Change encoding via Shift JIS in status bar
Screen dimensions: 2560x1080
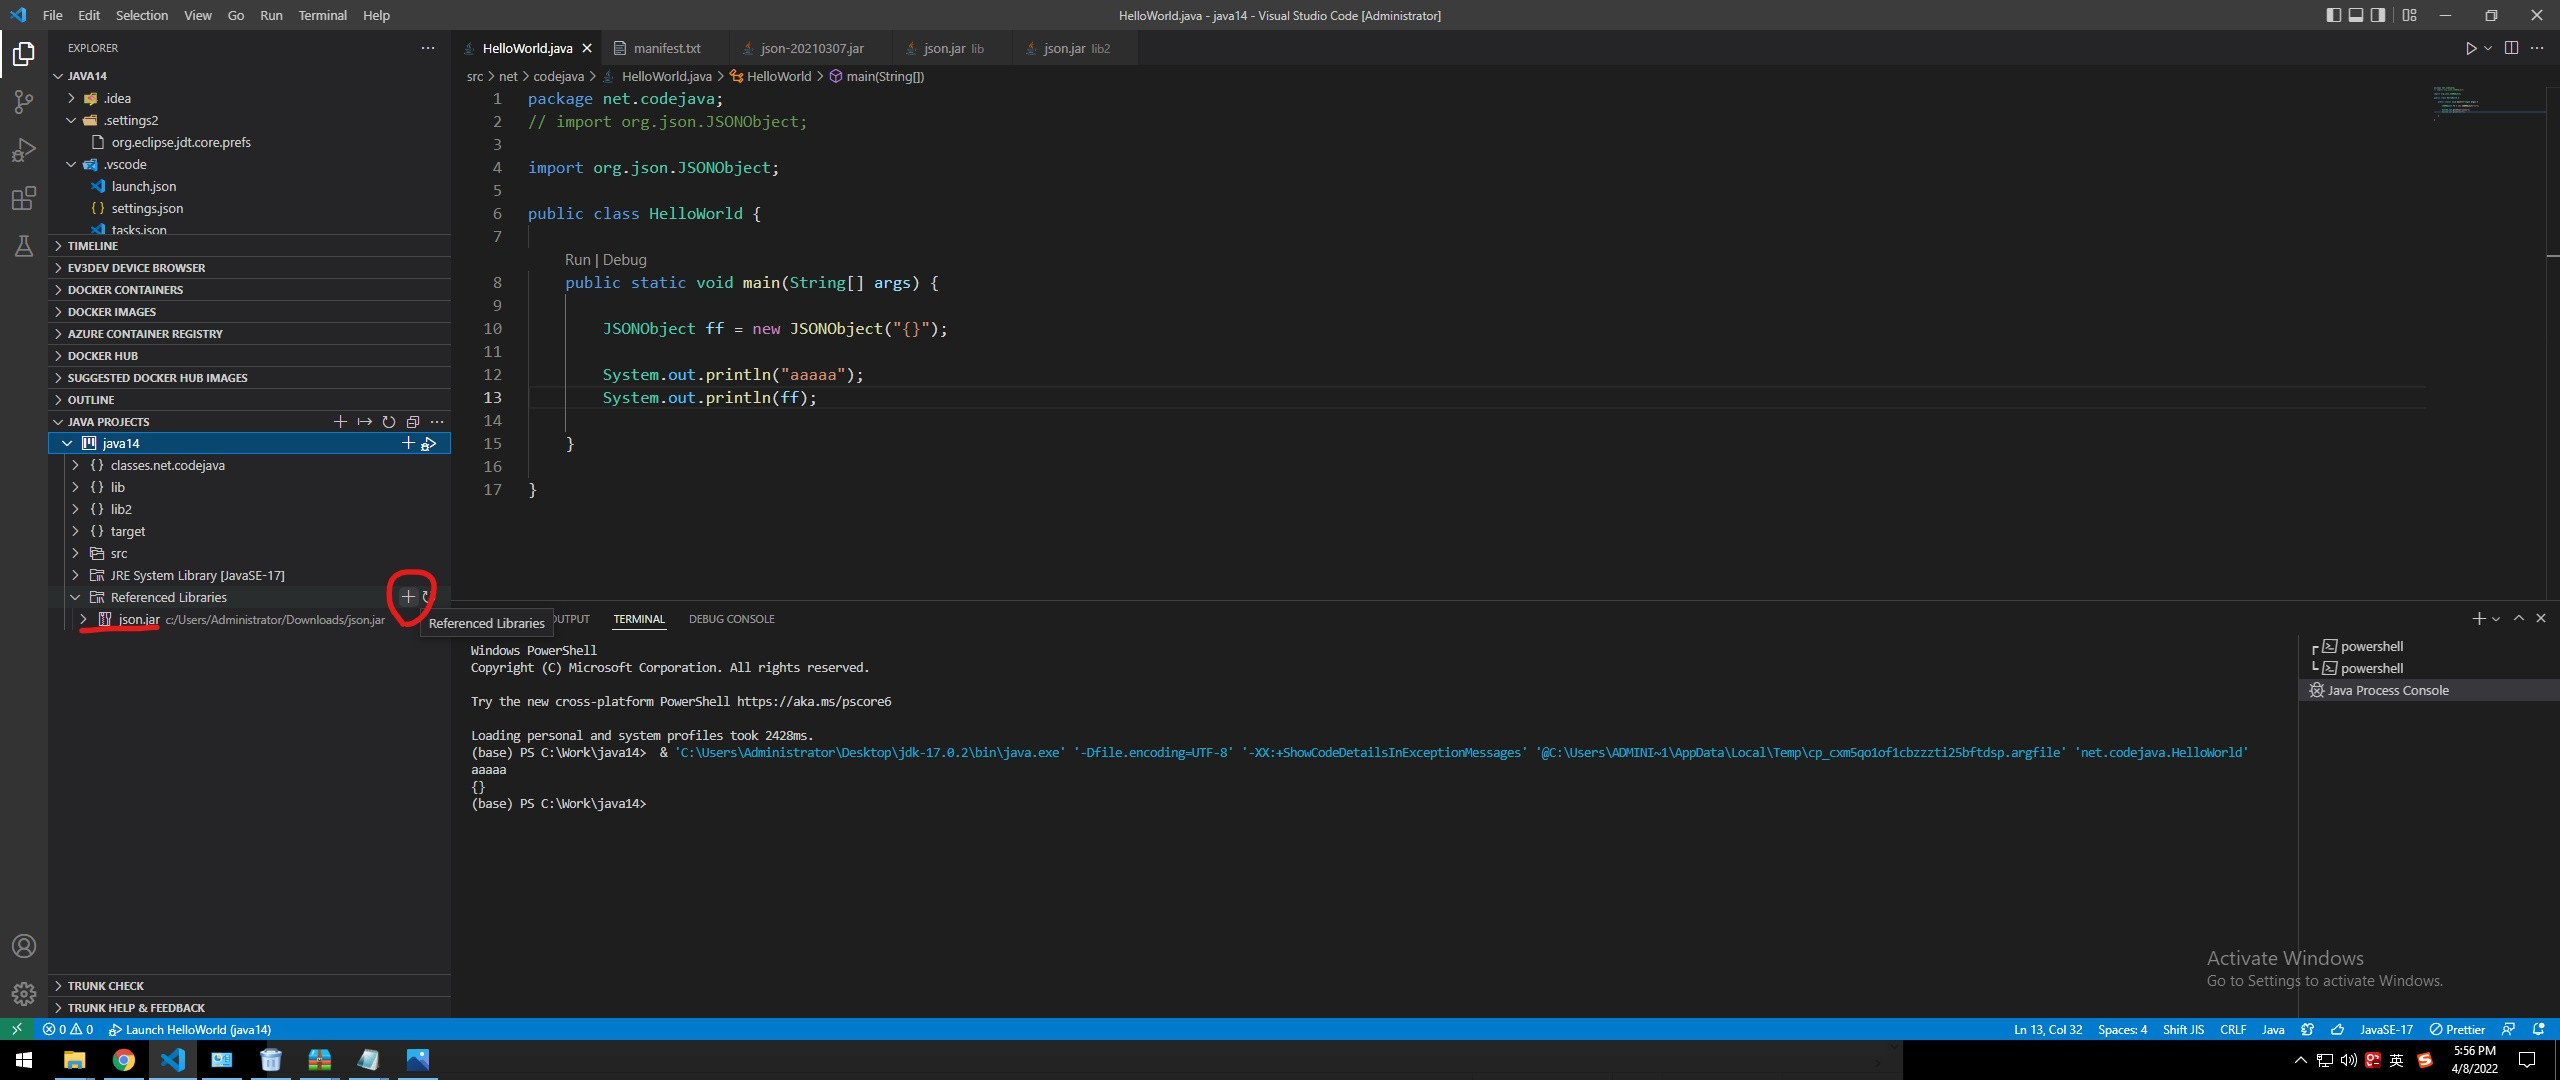pyautogui.click(x=2183, y=1029)
